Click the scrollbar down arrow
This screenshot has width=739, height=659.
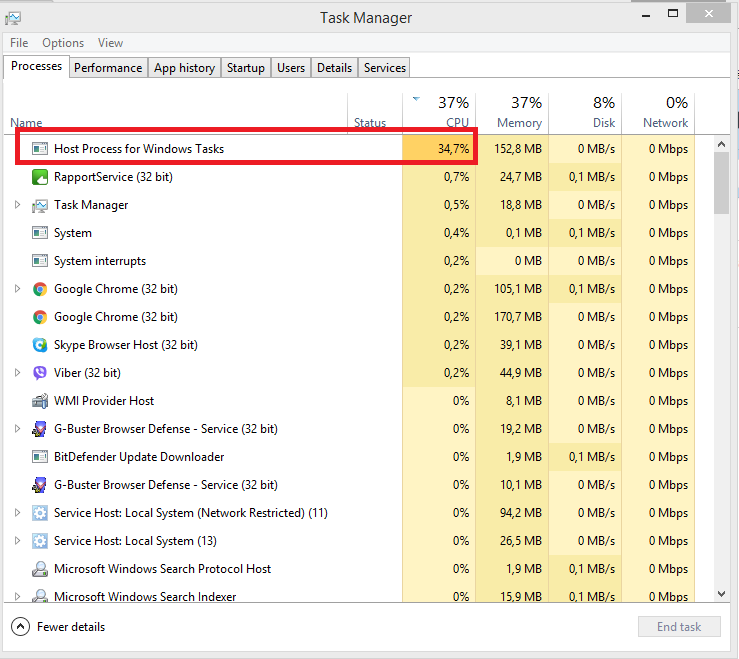721,593
